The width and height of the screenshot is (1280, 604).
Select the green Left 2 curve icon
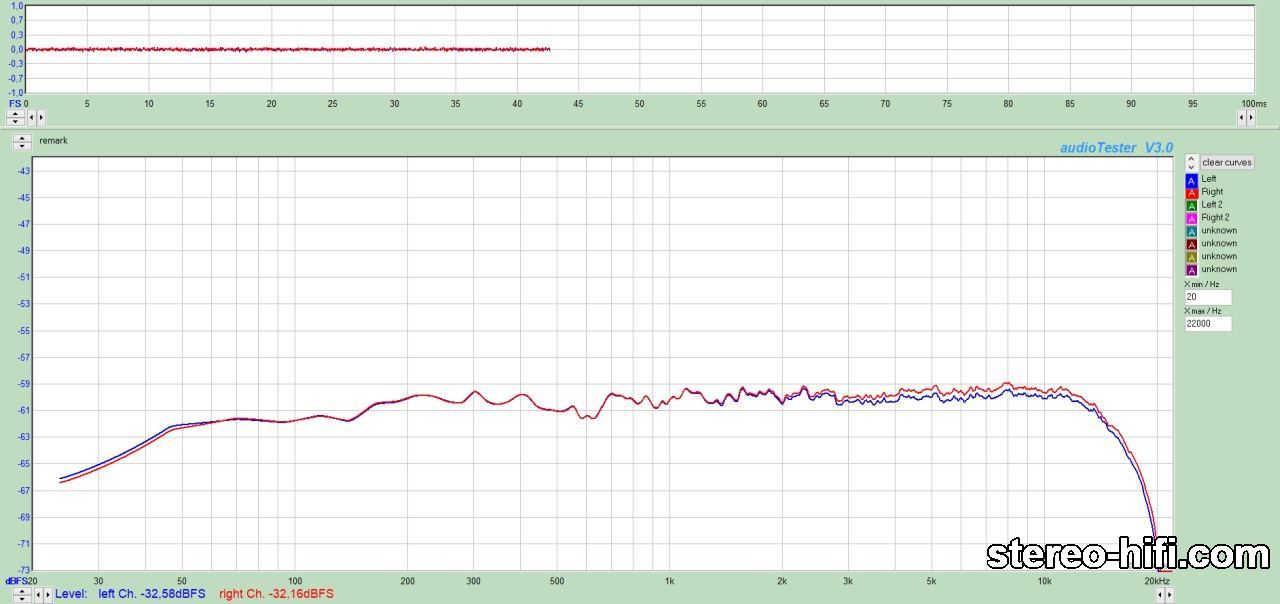1191,205
